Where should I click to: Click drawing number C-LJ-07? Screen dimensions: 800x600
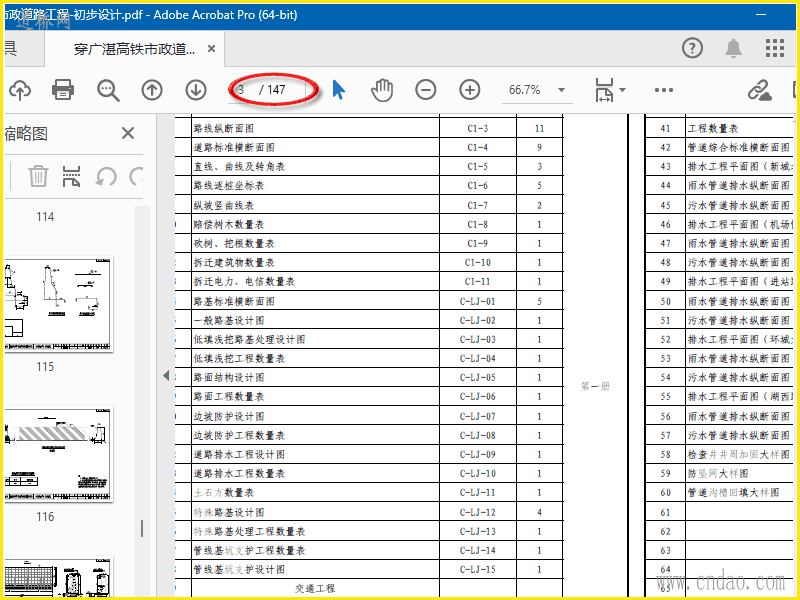[x=478, y=416]
